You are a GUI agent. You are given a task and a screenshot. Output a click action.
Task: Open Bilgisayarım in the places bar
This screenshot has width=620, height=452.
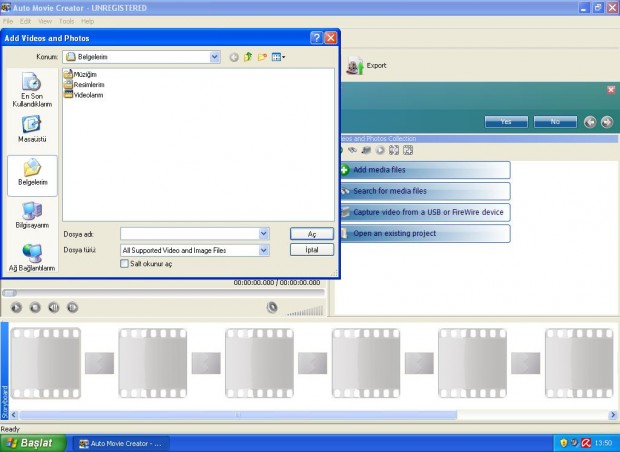coord(32,215)
